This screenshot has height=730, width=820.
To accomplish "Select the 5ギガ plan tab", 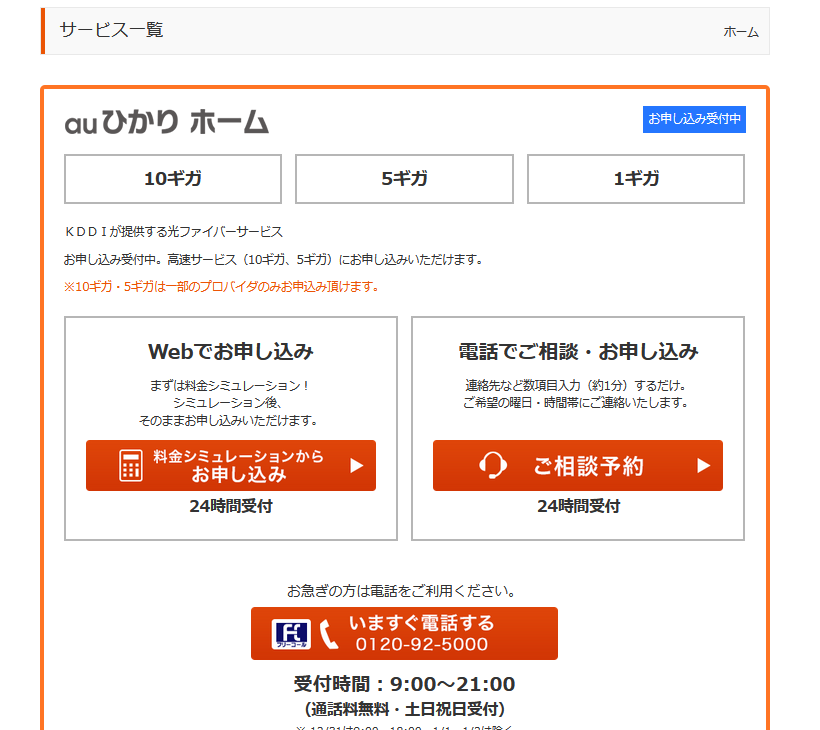I will click(404, 179).
